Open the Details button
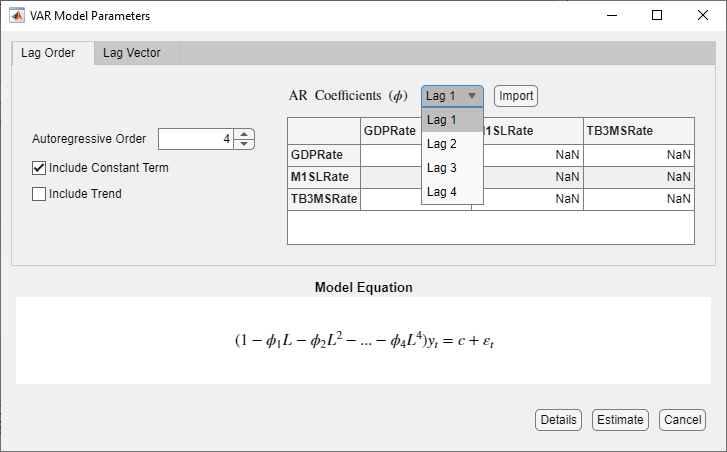Image resolution: width=727 pixels, height=452 pixels. point(558,420)
